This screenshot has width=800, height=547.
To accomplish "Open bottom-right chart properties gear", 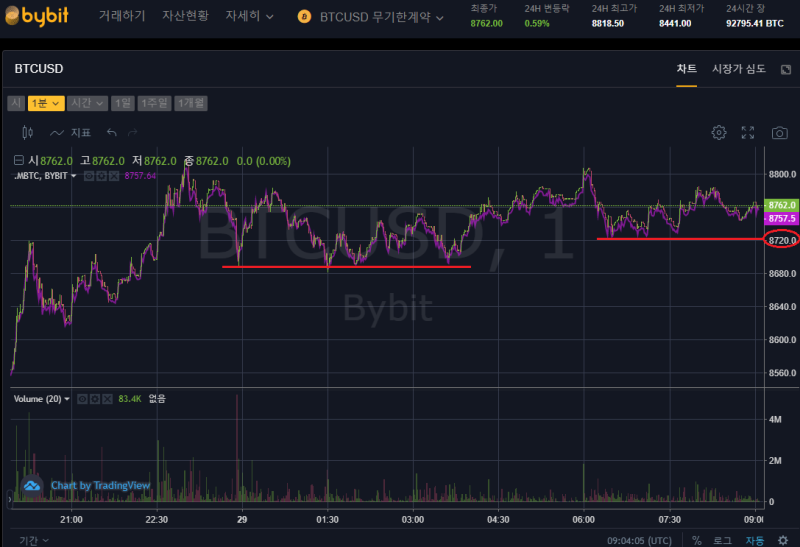I will tap(783, 540).
